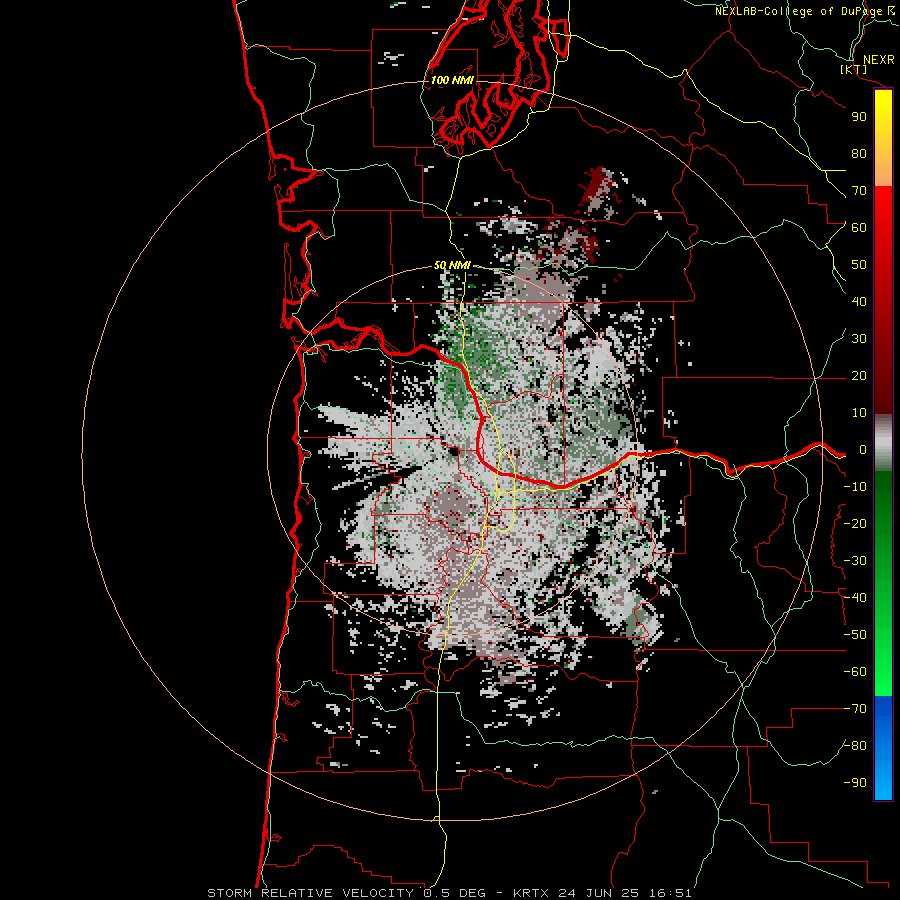The height and width of the screenshot is (900, 900).
Task: Click the NEXLAB-College of DuPage label
Action: tap(800, 11)
